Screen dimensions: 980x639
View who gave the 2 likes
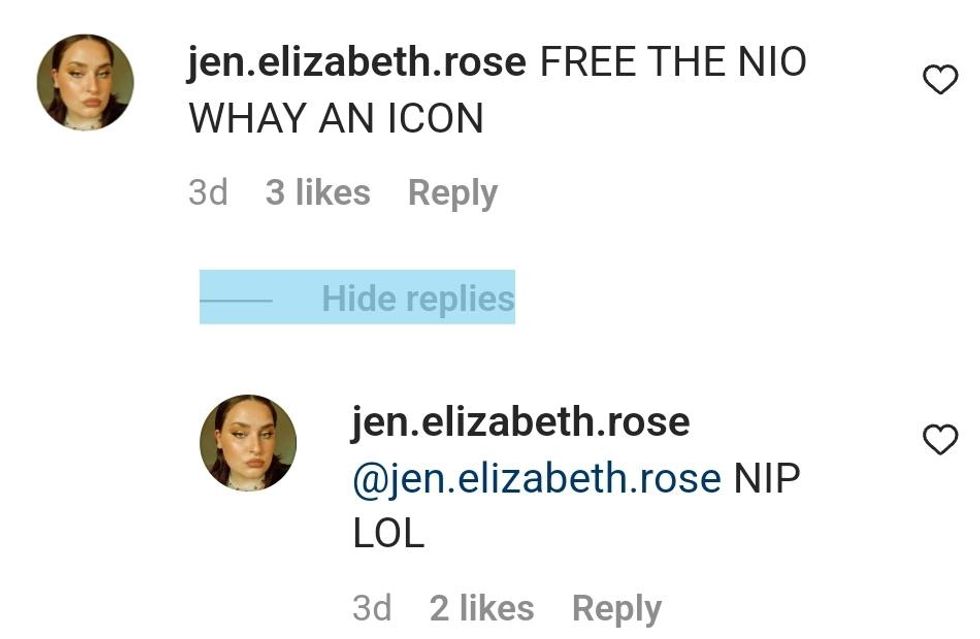click(x=482, y=608)
